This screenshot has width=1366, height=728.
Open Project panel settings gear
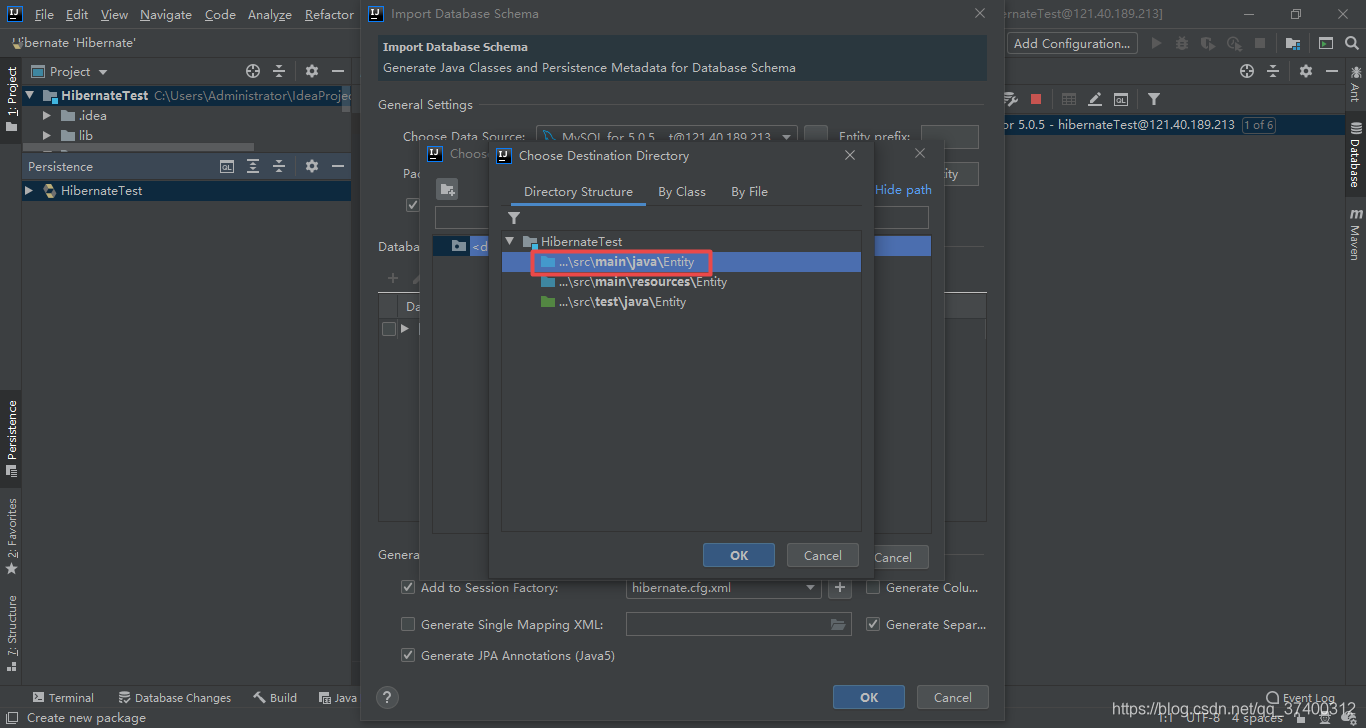click(312, 72)
